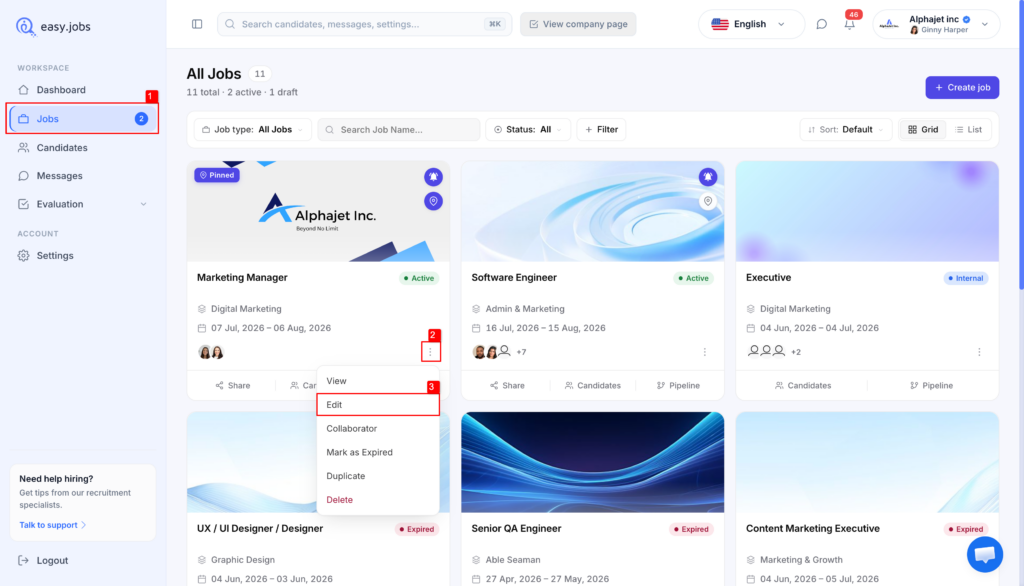1024x586 pixels.
Task: Click Share on Marketing Manager card
Action: (232, 385)
